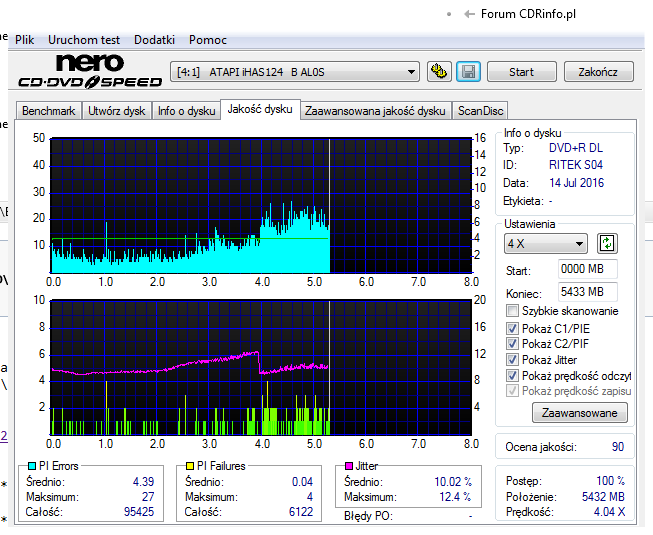Click the PI Errors average value 4.39
This screenshot has height=535, width=653.
pyautogui.click(x=143, y=482)
